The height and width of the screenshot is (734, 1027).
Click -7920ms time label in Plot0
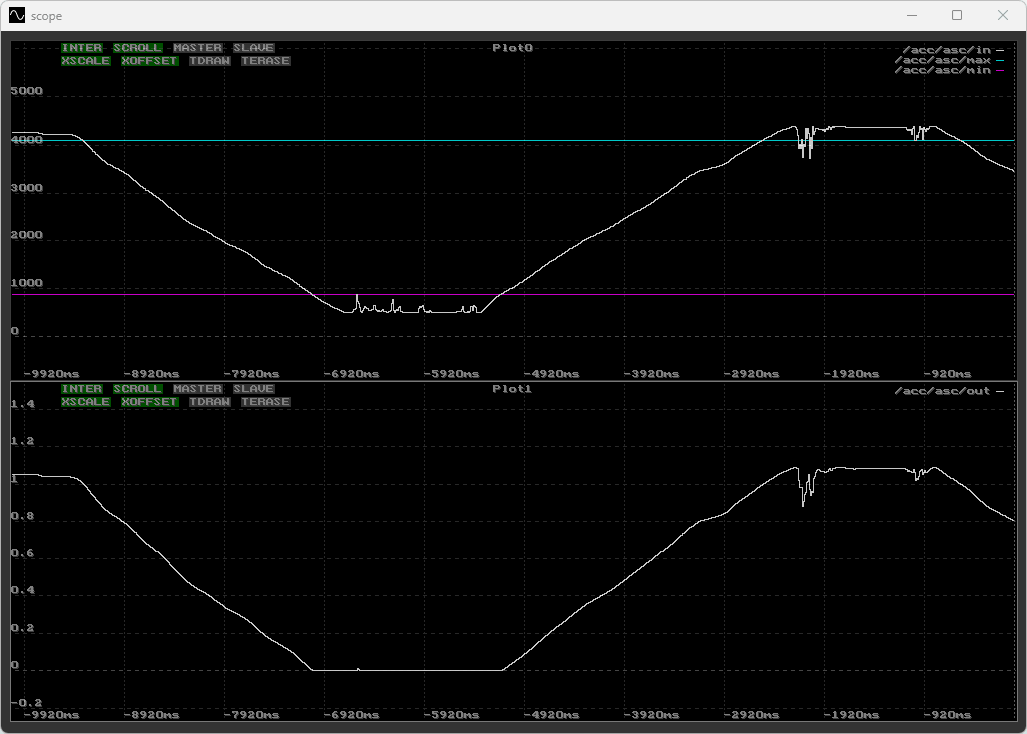click(252, 374)
